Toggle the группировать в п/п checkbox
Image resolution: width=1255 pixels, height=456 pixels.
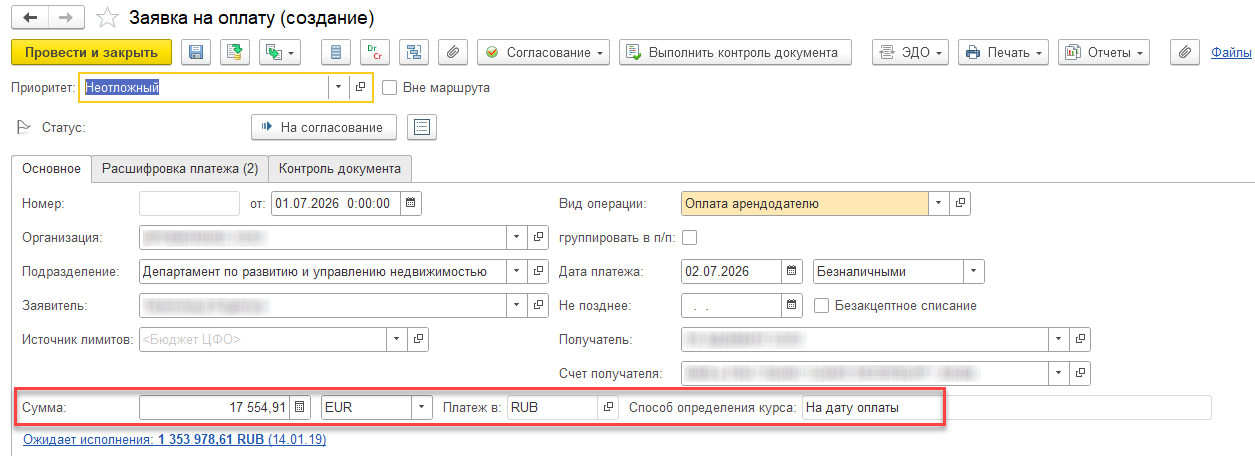click(688, 237)
